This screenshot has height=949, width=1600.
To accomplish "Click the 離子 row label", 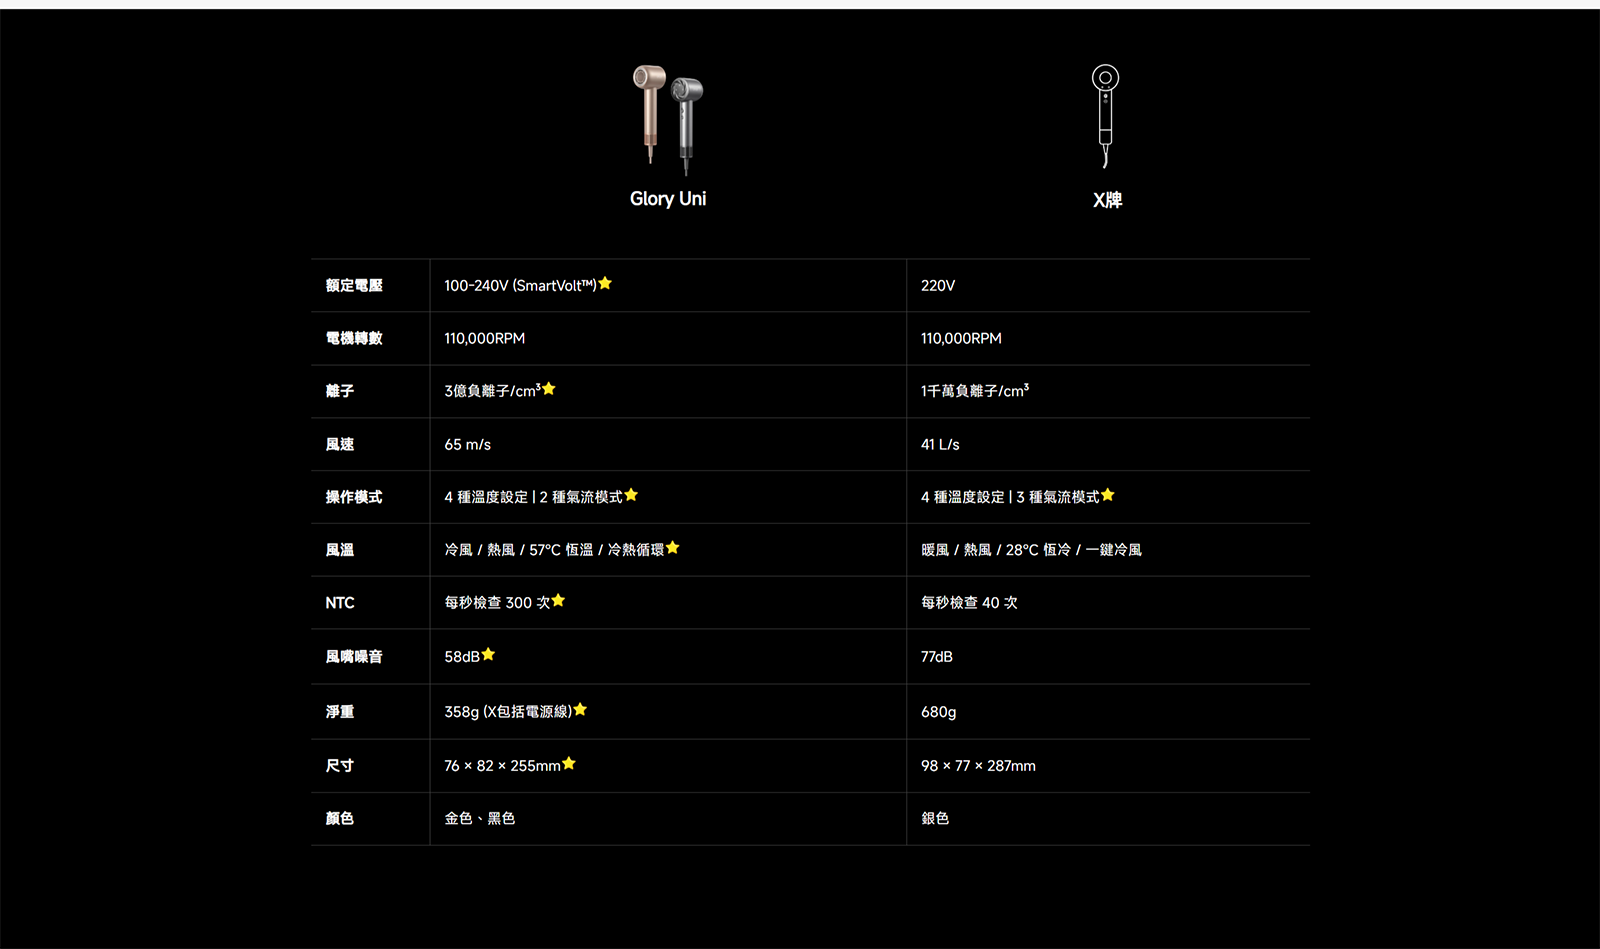I will pyautogui.click(x=340, y=391).
